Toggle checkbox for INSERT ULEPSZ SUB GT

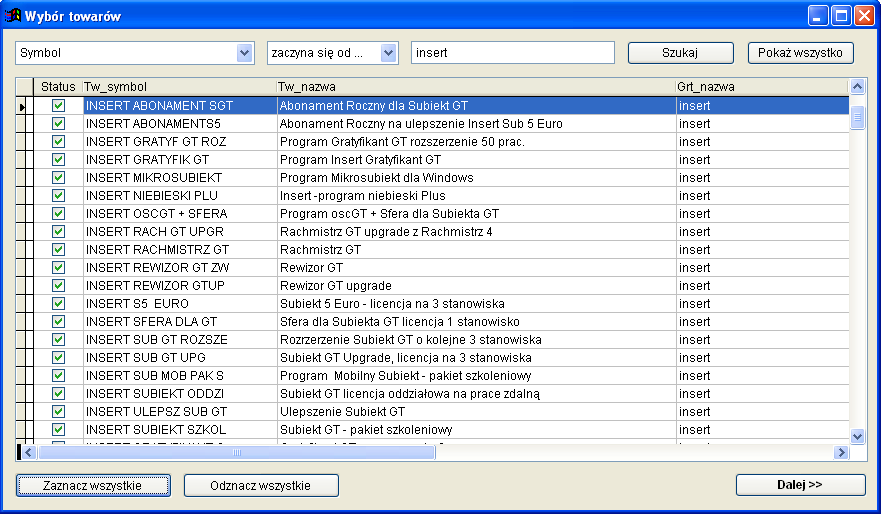pyautogui.click(x=58, y=411)
